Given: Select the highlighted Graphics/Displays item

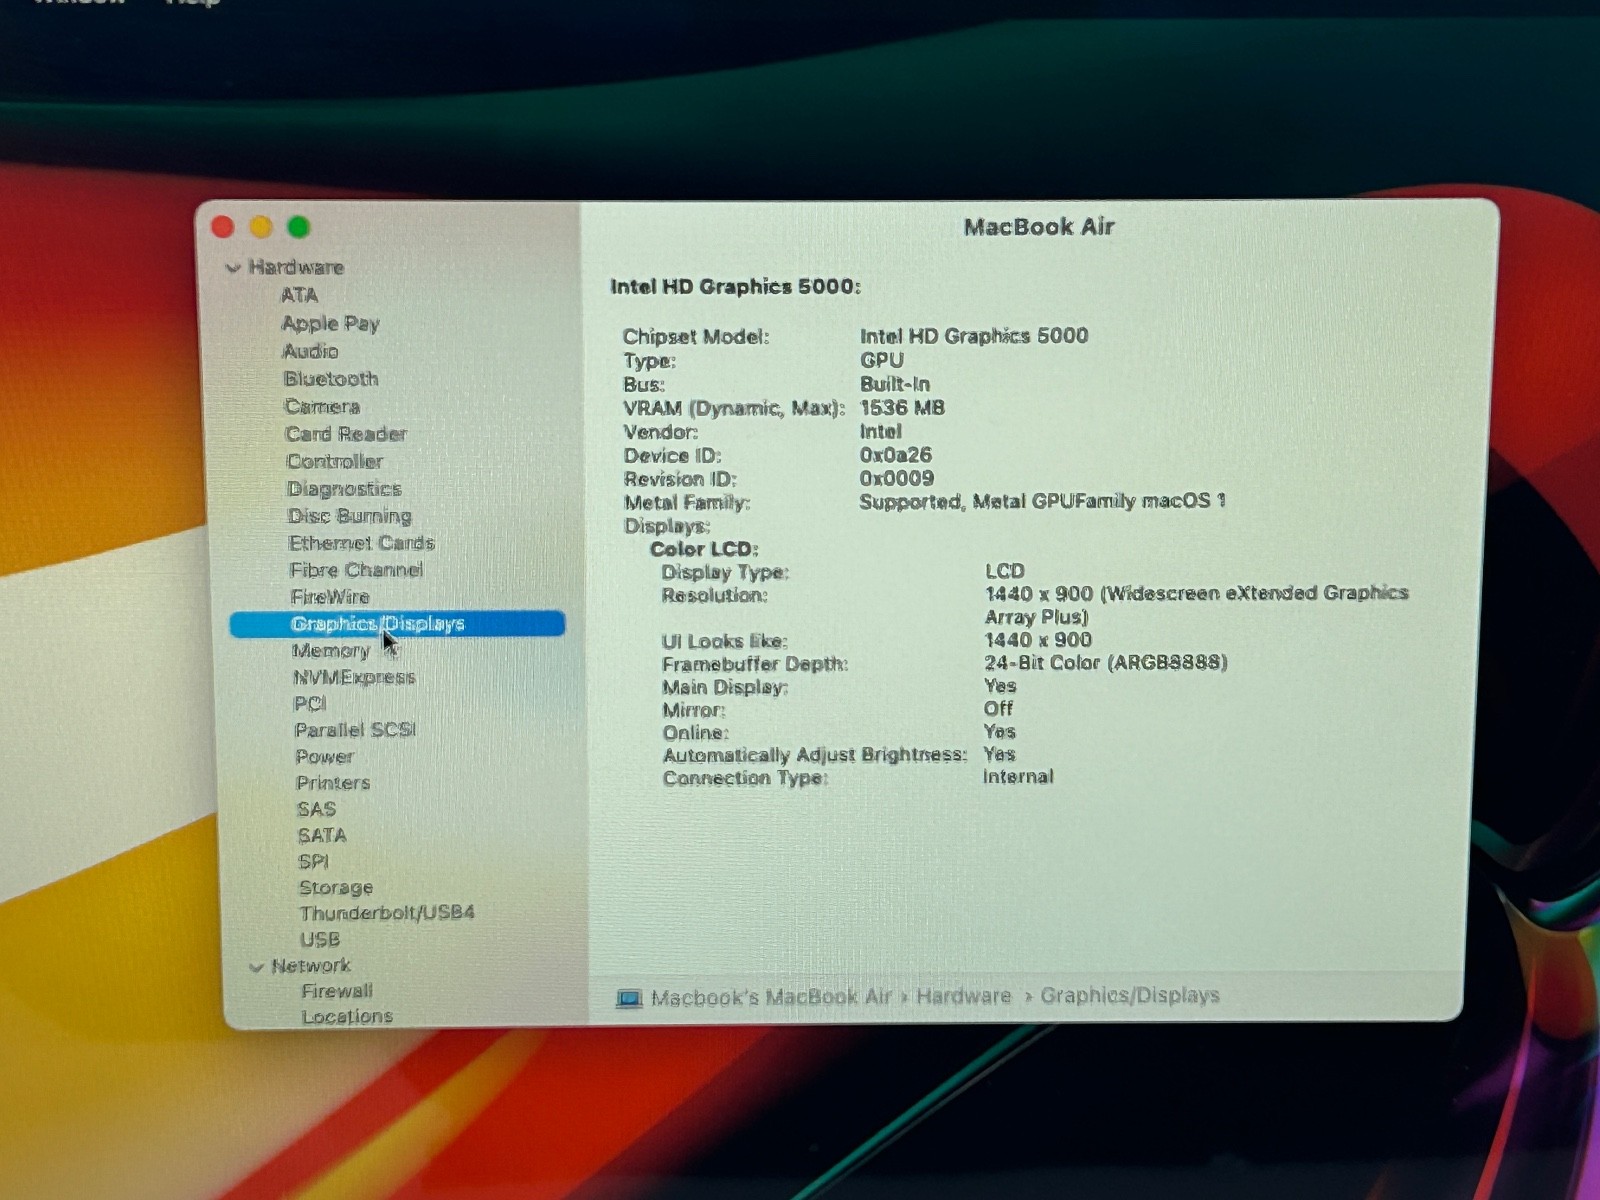Looking at the screenshot, I should [x=397, y=624].
